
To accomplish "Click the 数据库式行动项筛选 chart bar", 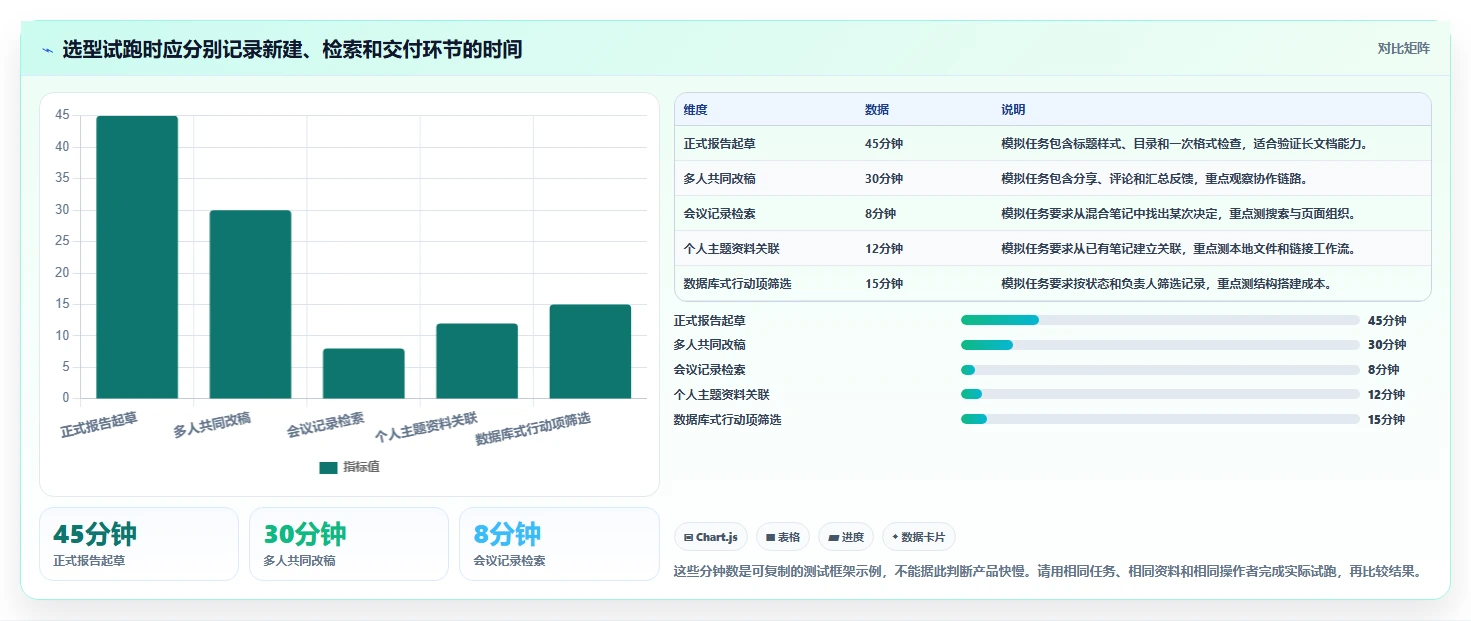I will click(x=590, y=351).
